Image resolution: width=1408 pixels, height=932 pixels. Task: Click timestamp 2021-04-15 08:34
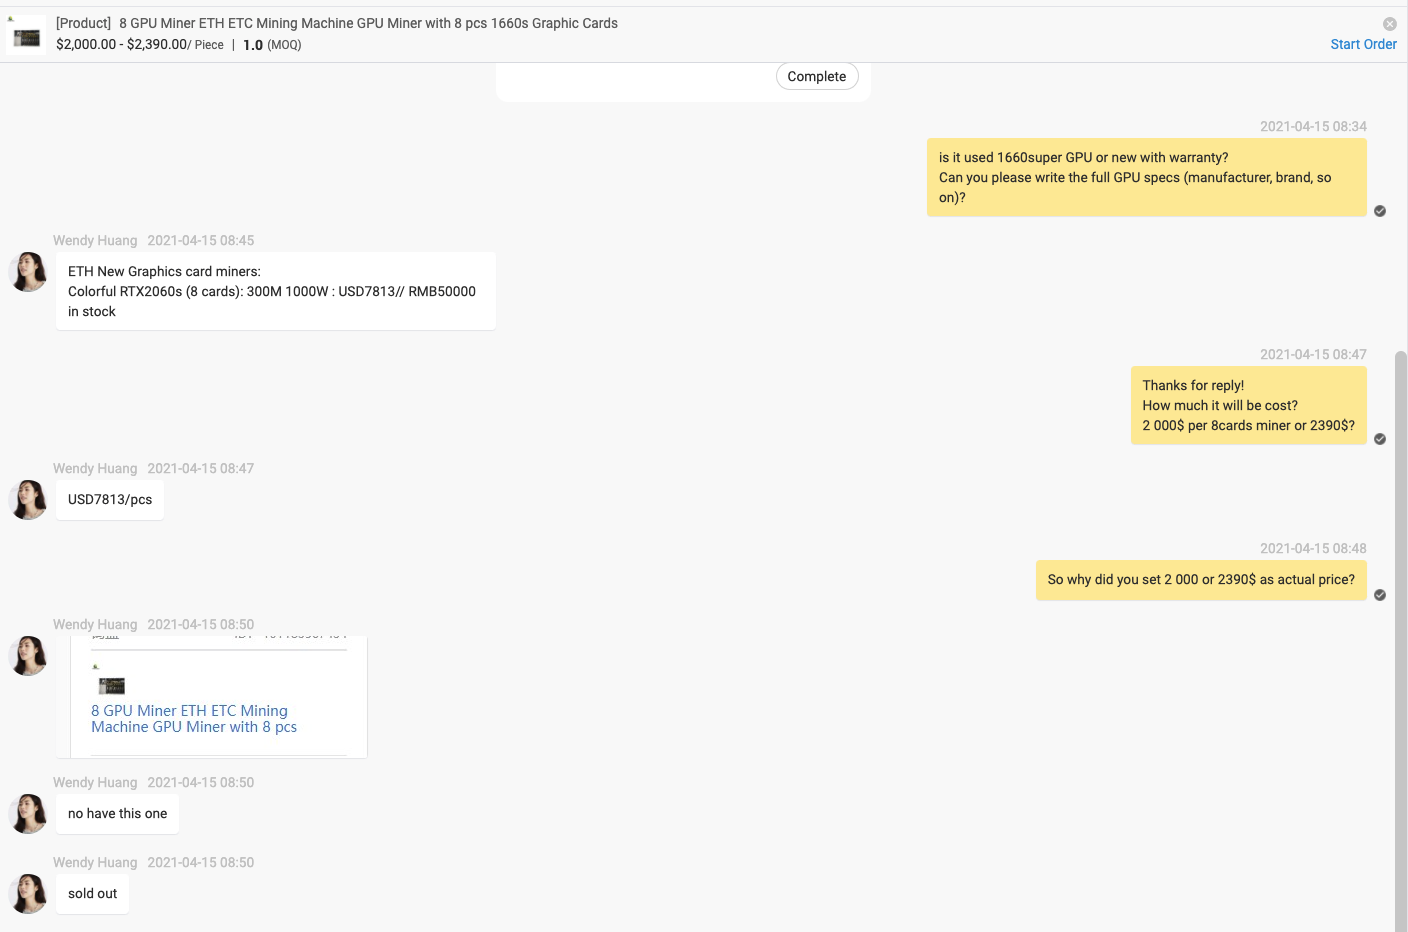click(x=1313, y=126)
